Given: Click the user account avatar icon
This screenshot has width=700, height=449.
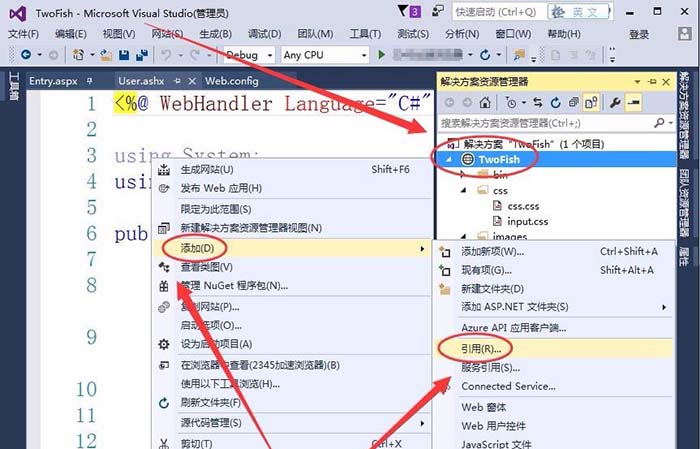Looking at the screenshot, I should pyautogui.click(x=684, y=34).
